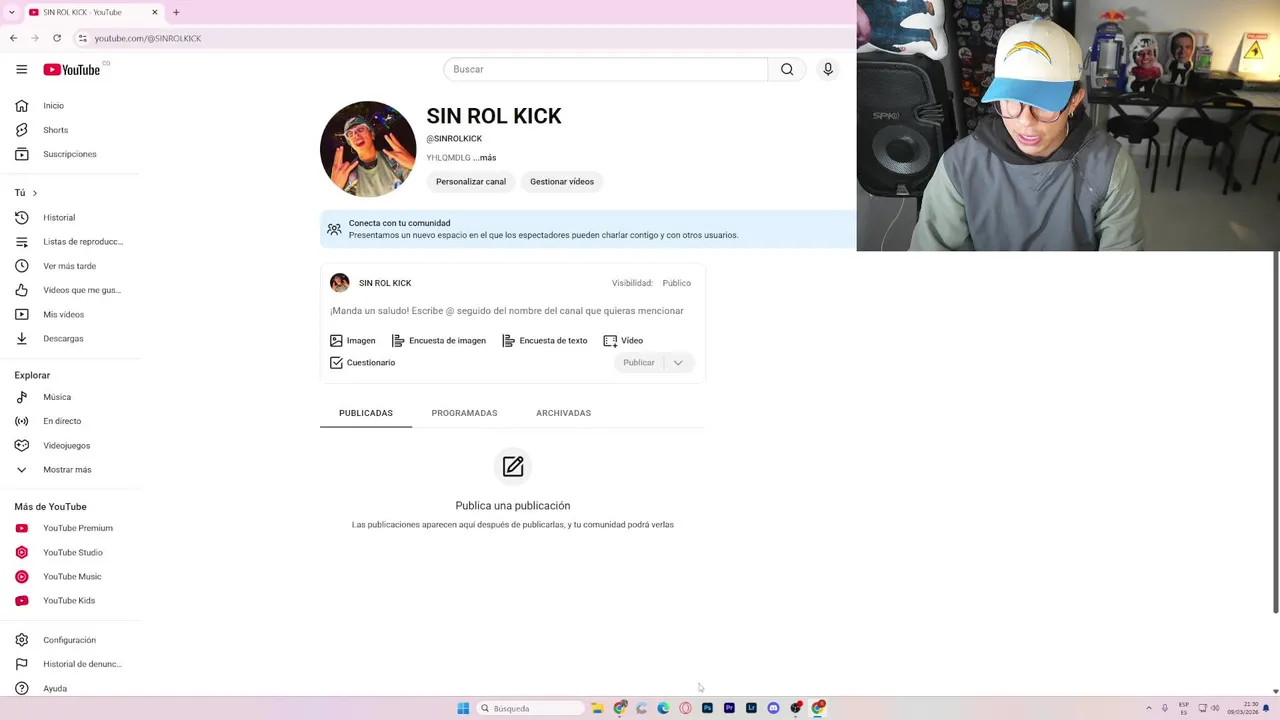Open Photoshop from the taskbar

[707, 708]
